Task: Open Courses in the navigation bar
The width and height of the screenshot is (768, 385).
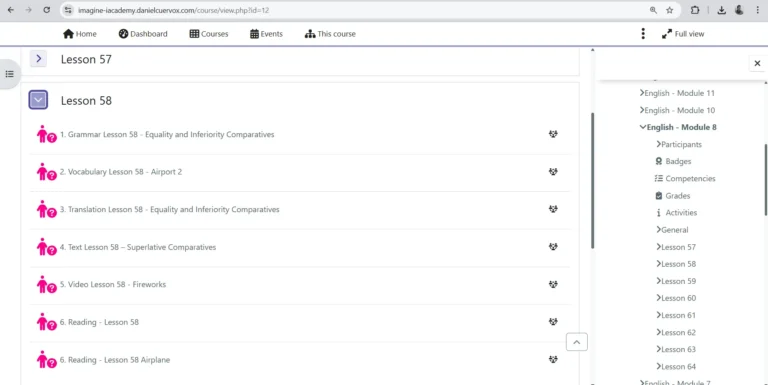Action: 209,34
